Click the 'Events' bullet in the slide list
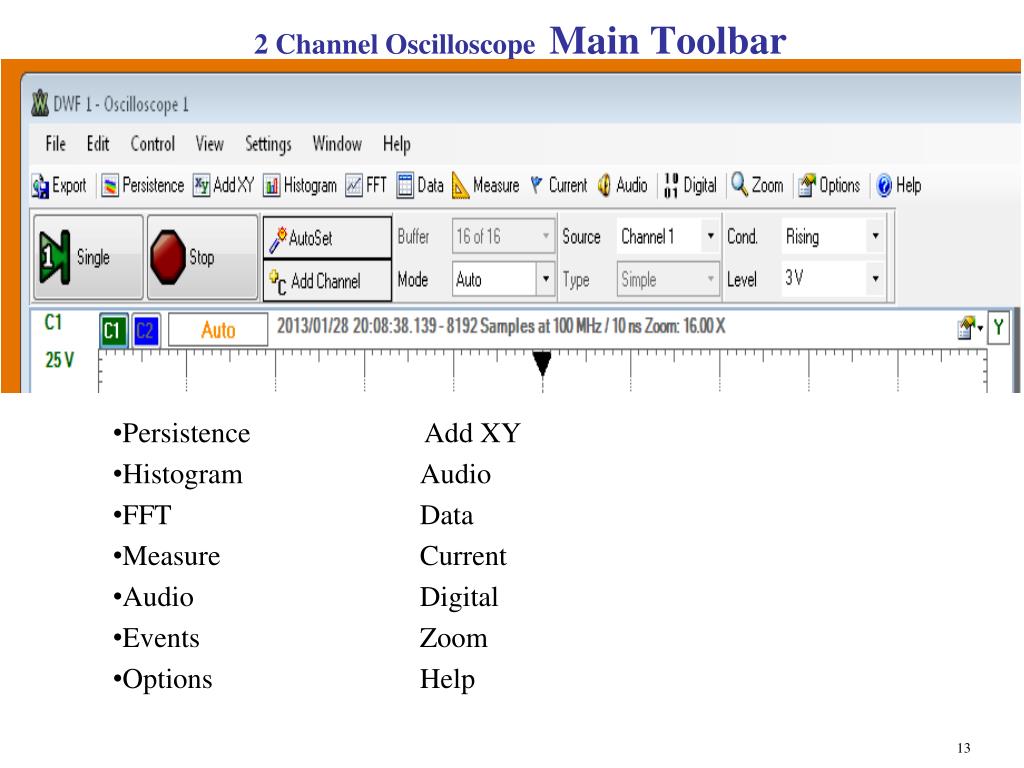Viewport: 1024px width, 768px height. [156, 638]
